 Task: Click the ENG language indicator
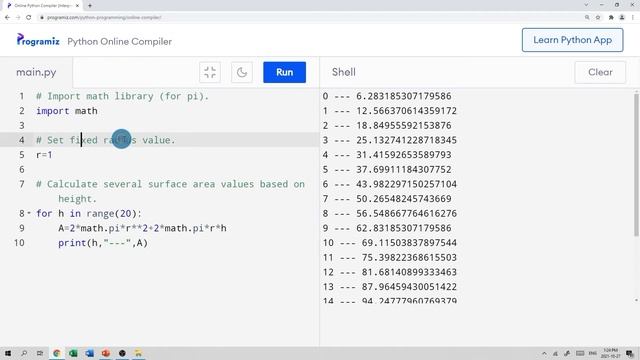(x=593, y=353)
